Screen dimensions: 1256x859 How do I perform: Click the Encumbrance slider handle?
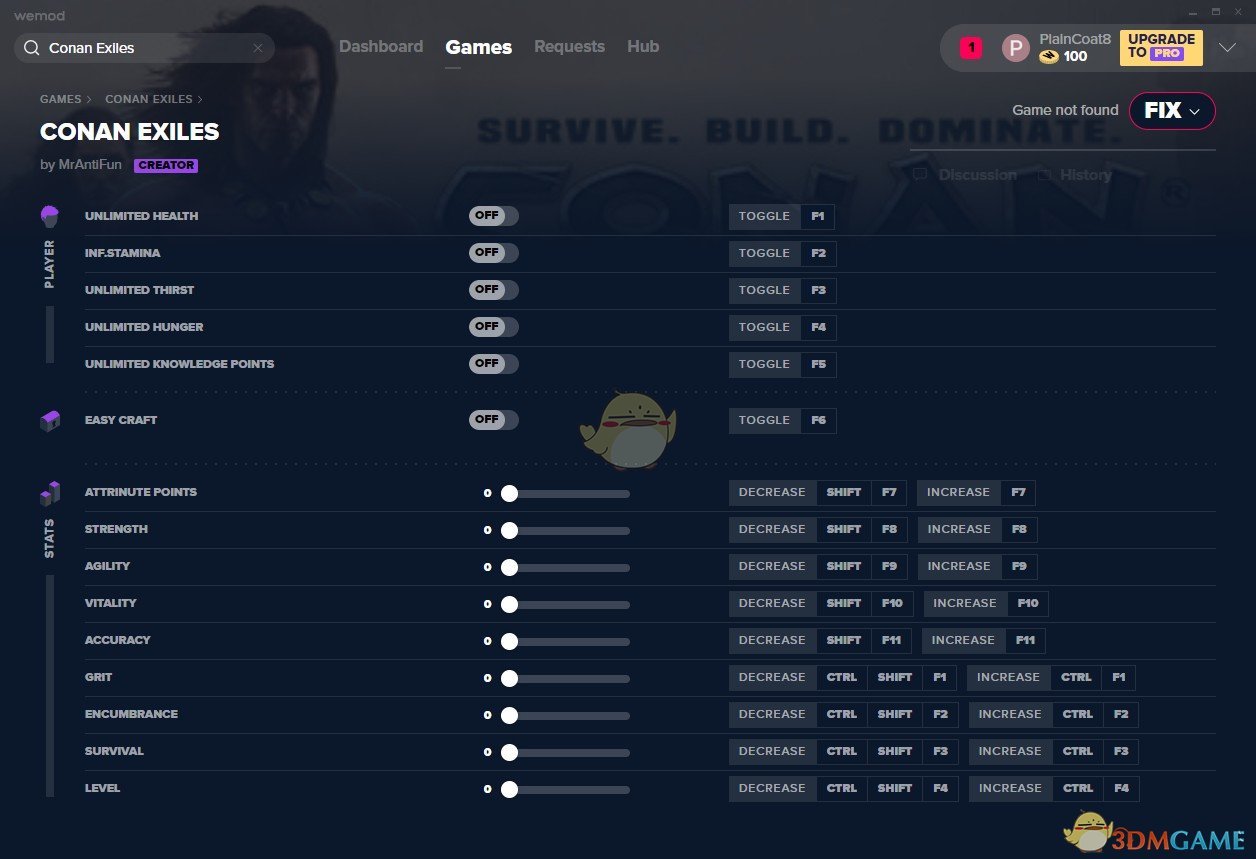pyautogui.click(x=509, y=715)
